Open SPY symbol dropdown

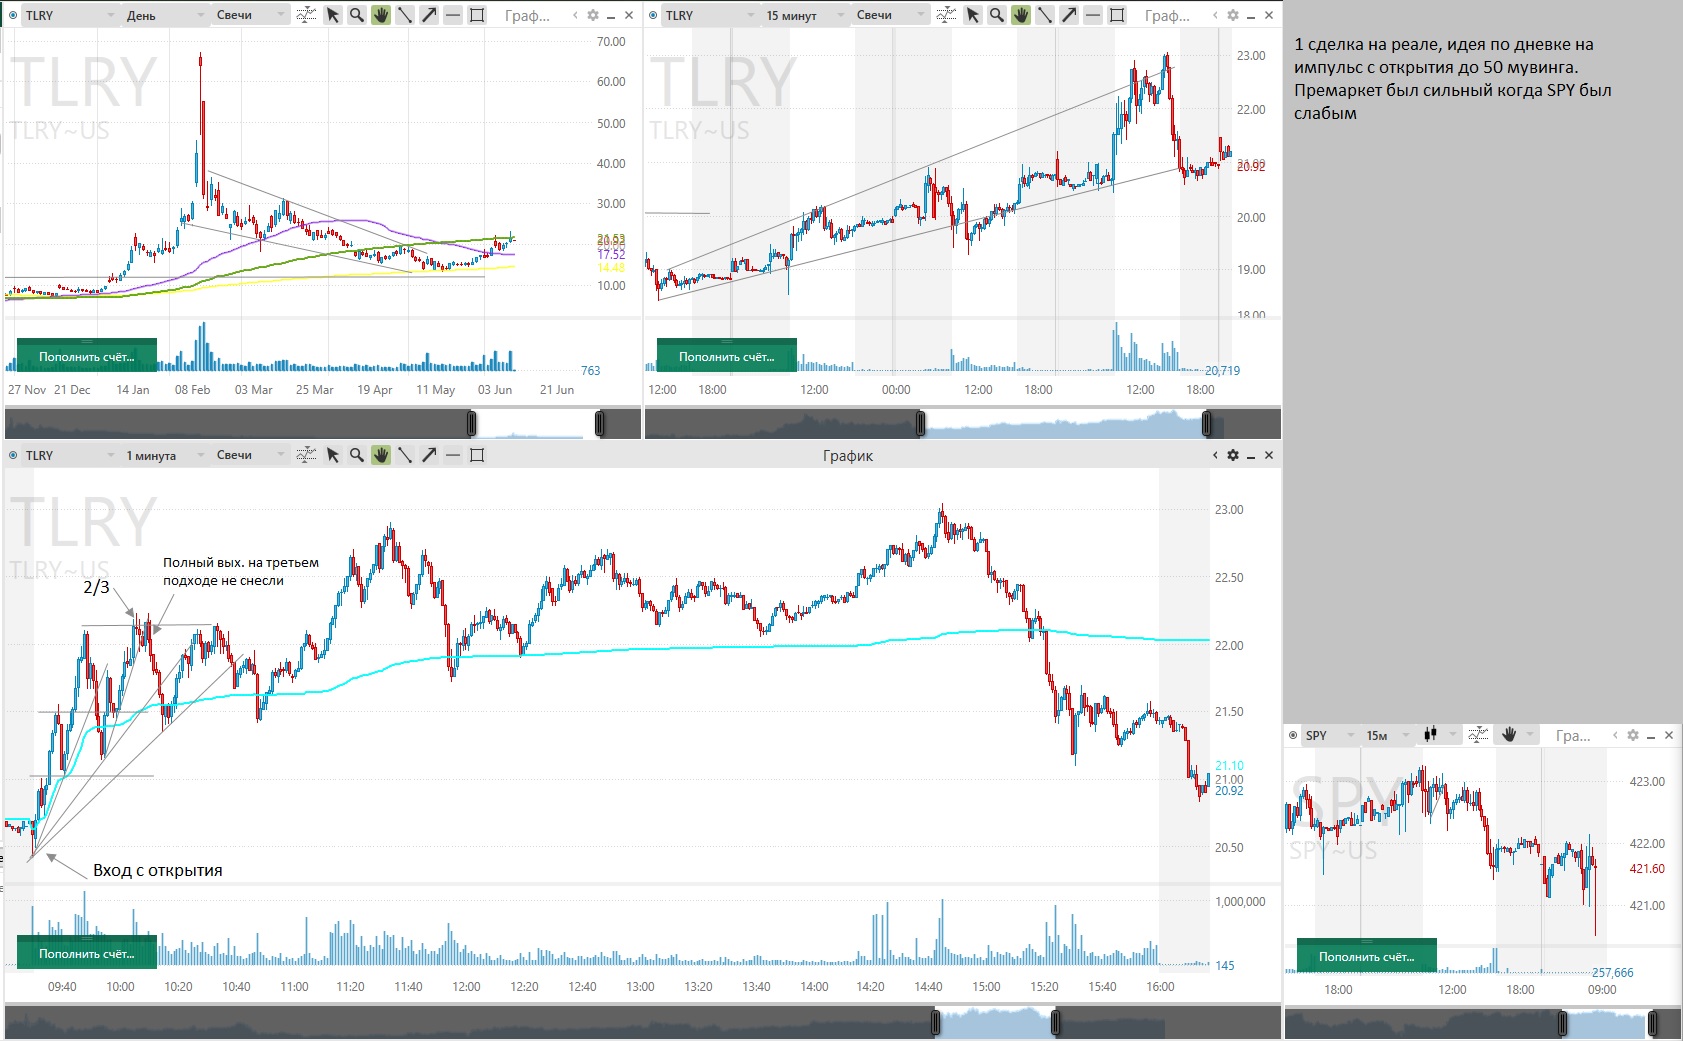pyautogui.click(x=1330, y=735)
